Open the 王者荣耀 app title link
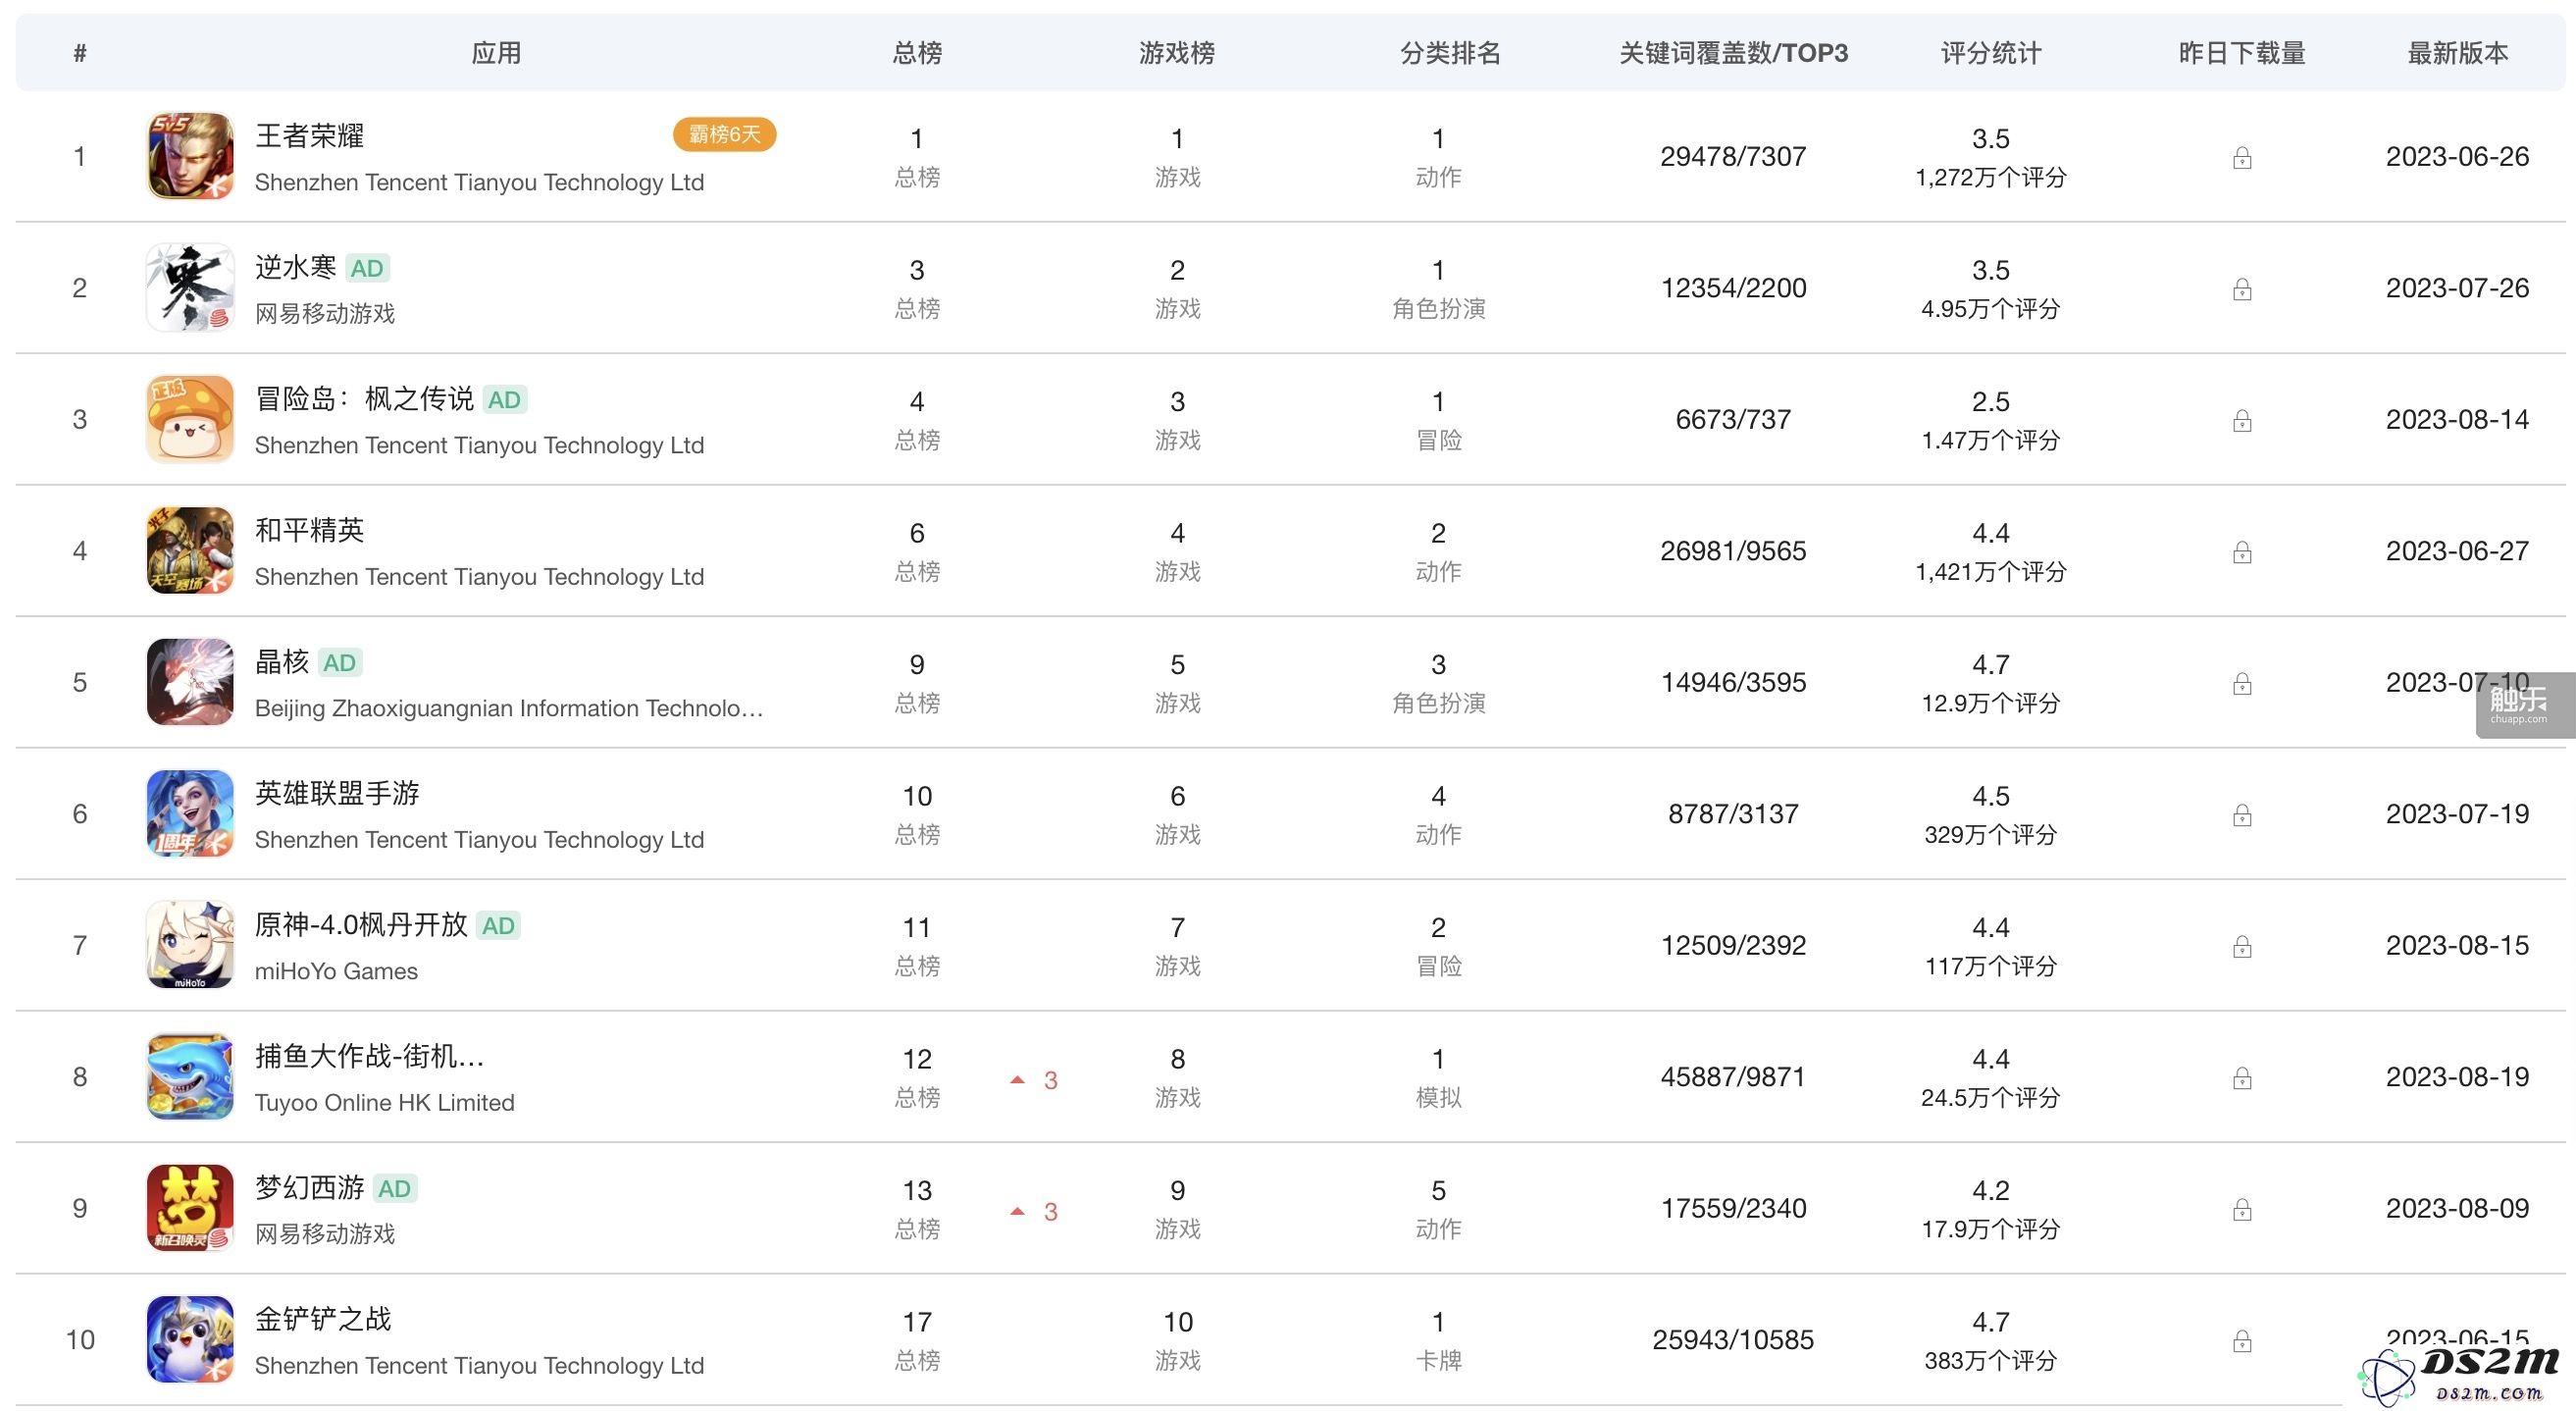 [x=309, y=136]
